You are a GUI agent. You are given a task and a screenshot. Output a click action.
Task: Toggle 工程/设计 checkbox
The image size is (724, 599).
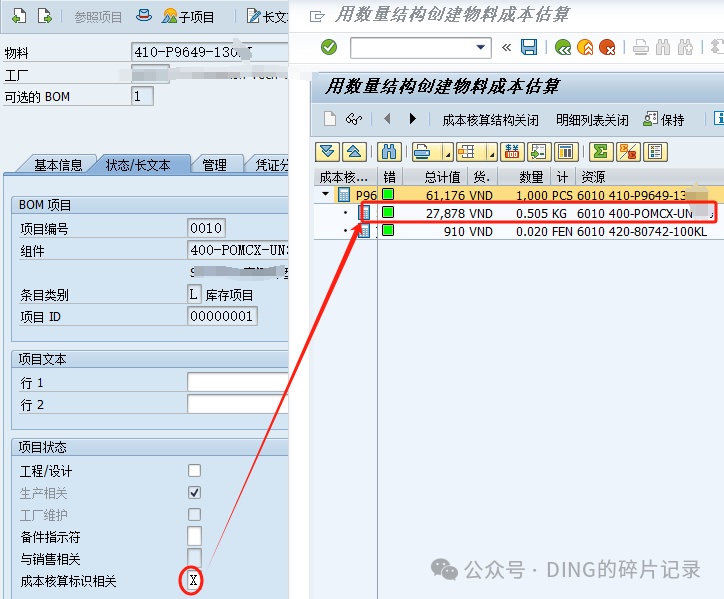(194, 471)
